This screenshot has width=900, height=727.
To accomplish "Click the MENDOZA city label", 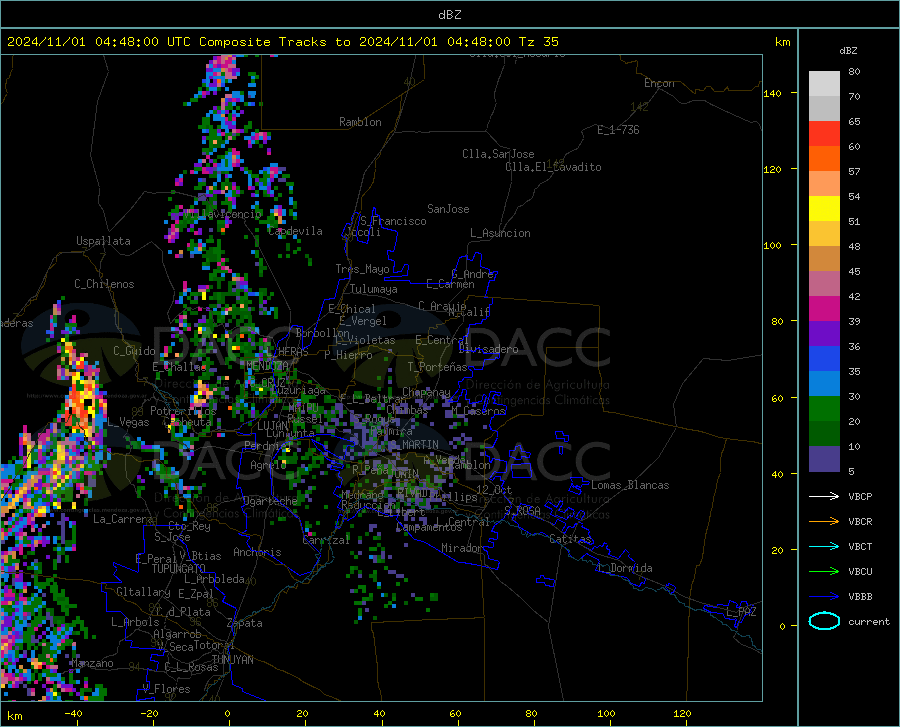I will coord(267,366).
